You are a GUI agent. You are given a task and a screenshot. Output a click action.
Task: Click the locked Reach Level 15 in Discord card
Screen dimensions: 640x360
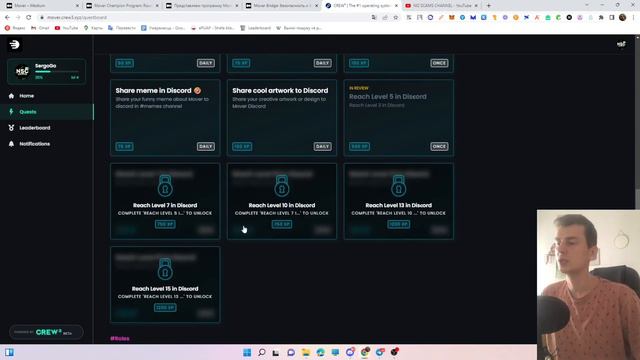(x=165, y=284)
